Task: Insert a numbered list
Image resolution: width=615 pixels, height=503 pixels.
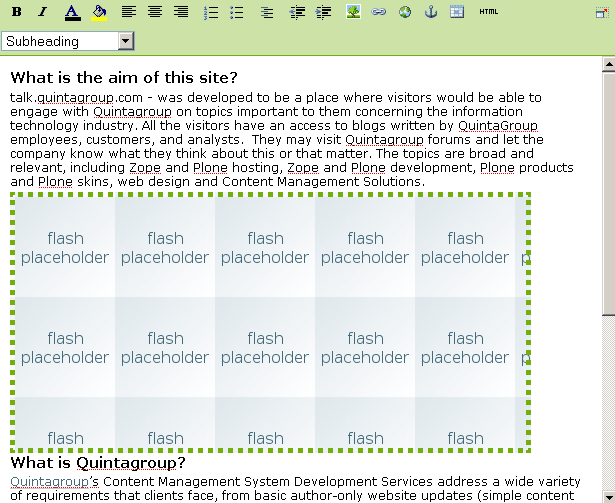Action: [211, 12]
